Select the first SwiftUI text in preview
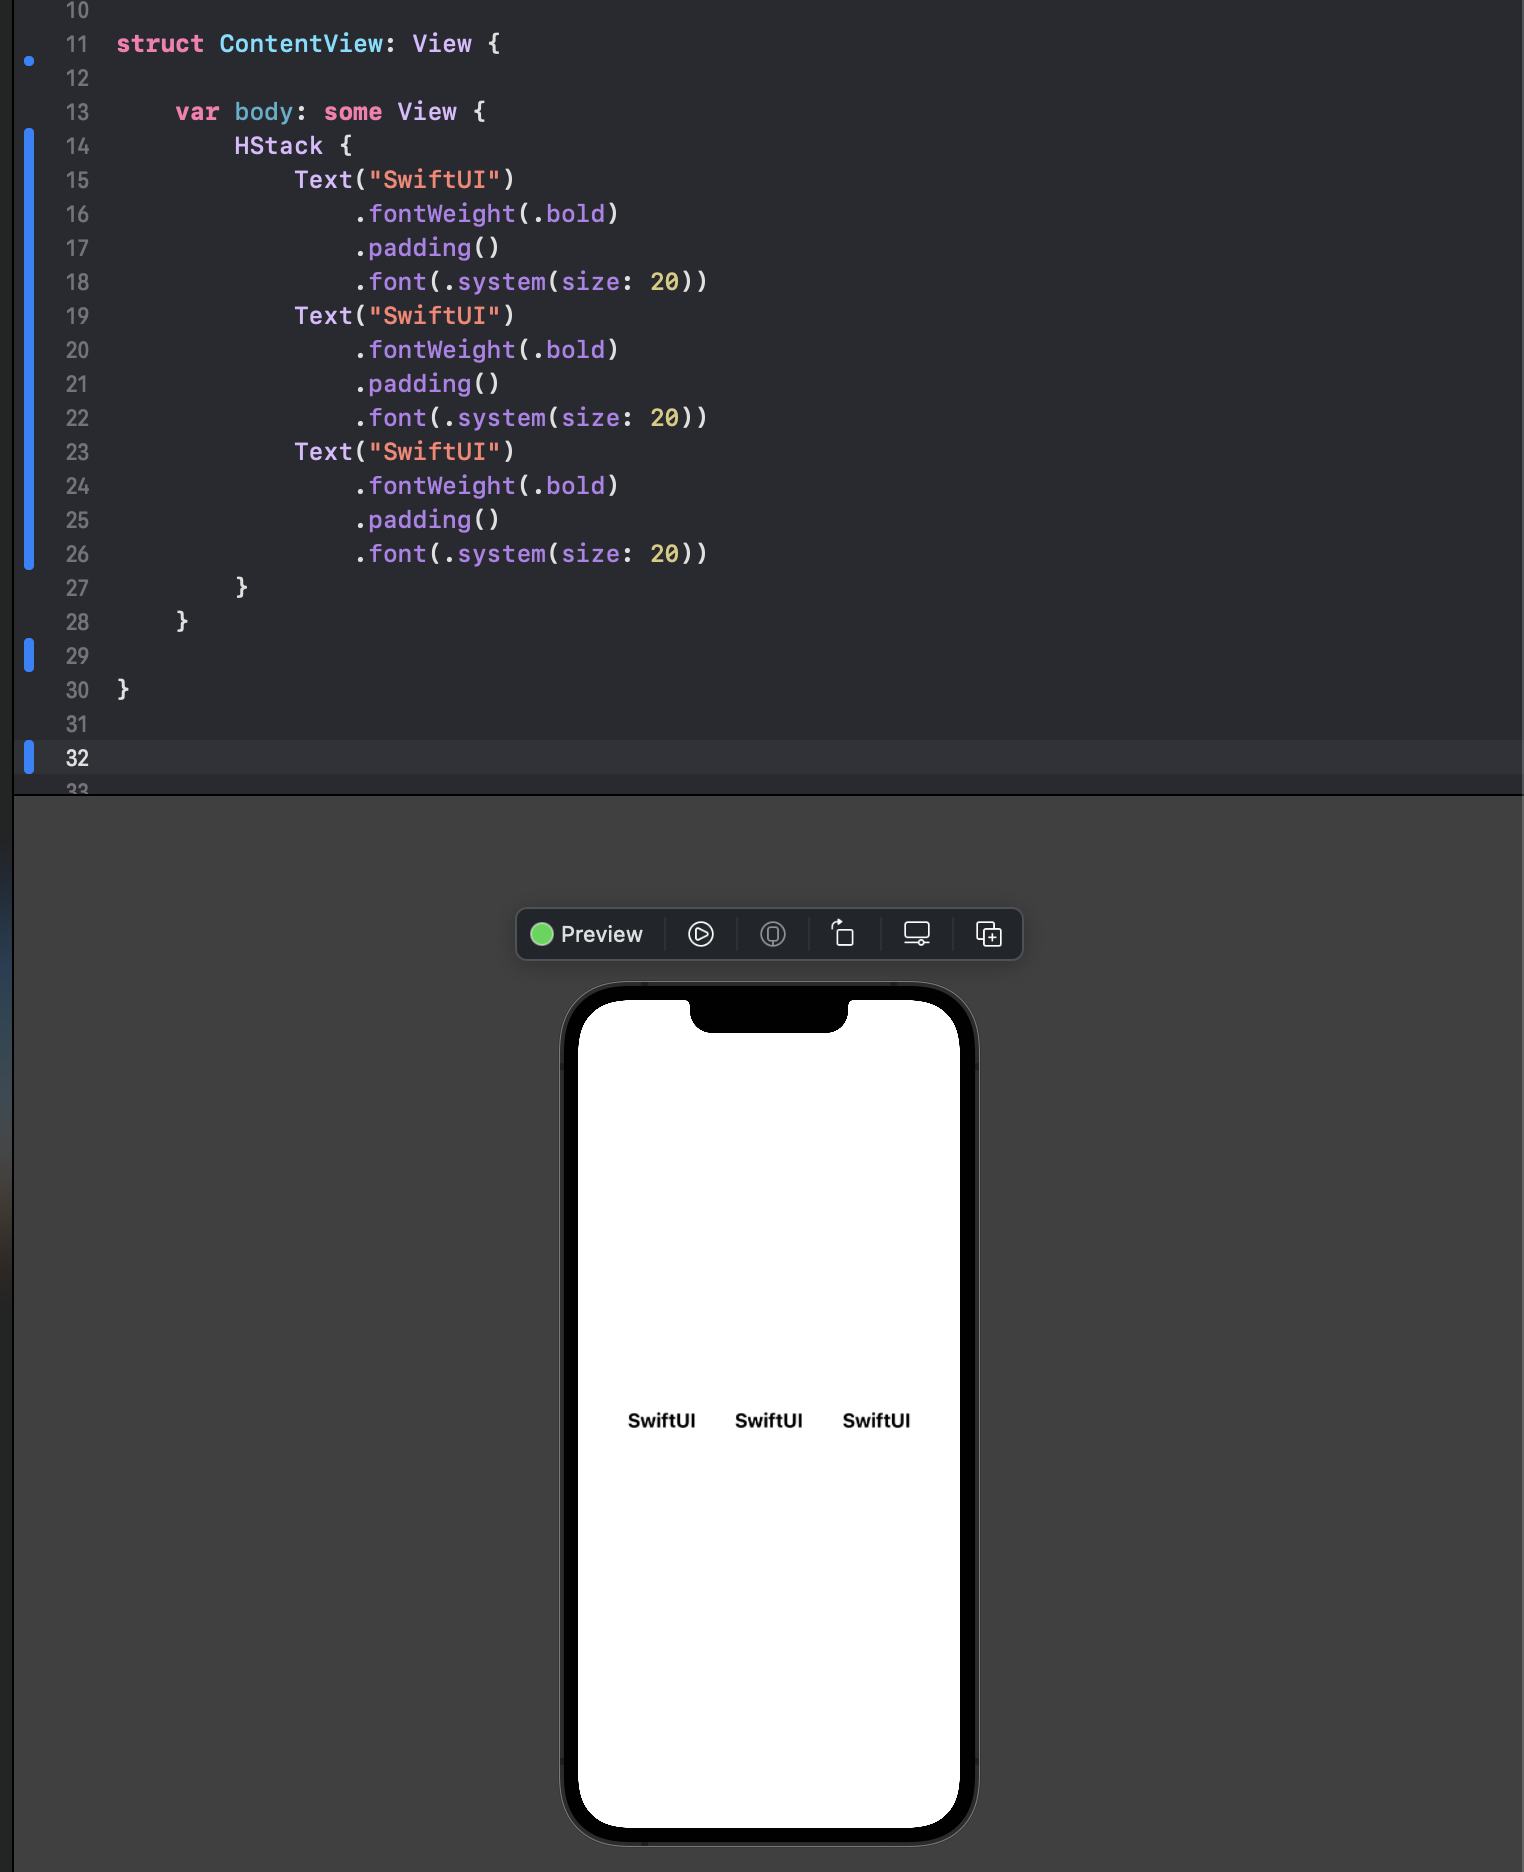This screenshot has width=1524, height=1872. click(x=662, y=1421)
